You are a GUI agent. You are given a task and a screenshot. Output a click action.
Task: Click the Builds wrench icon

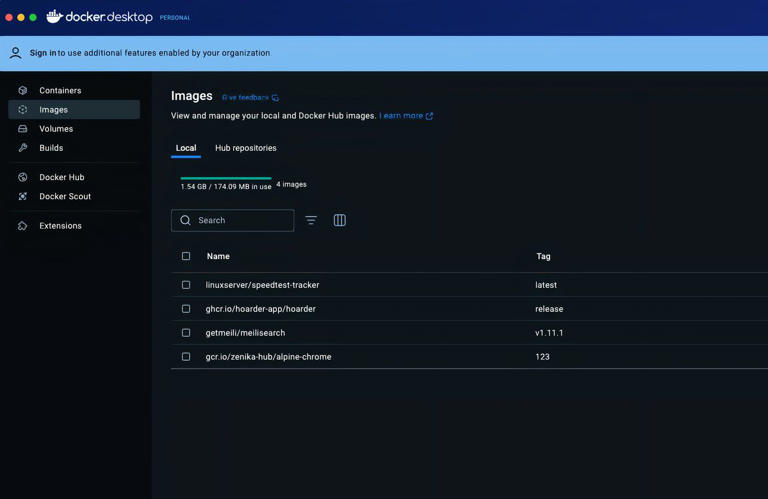[23, 148]
